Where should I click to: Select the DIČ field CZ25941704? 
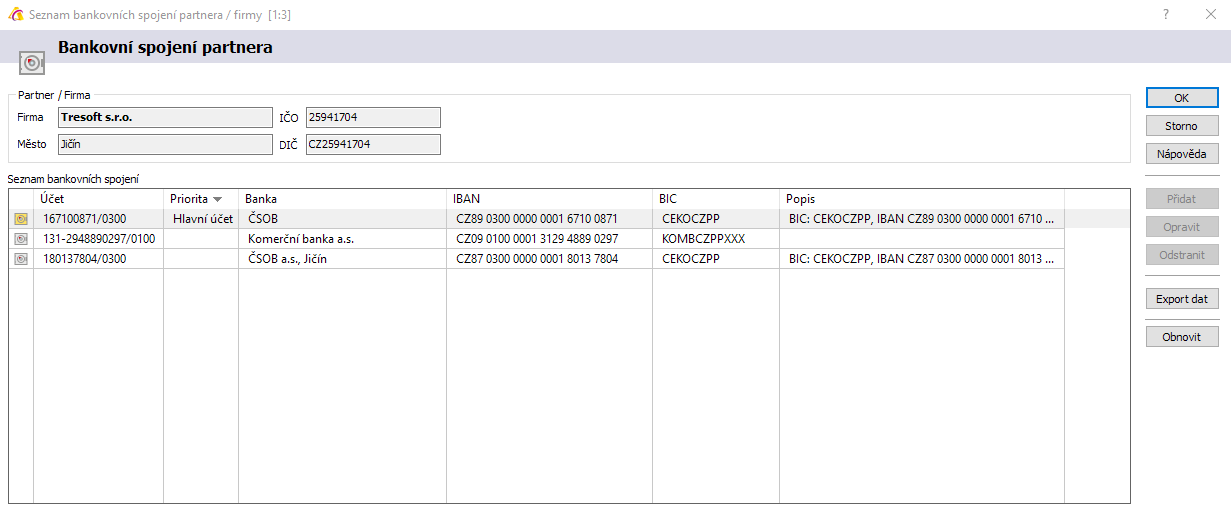tap(373, 145)
